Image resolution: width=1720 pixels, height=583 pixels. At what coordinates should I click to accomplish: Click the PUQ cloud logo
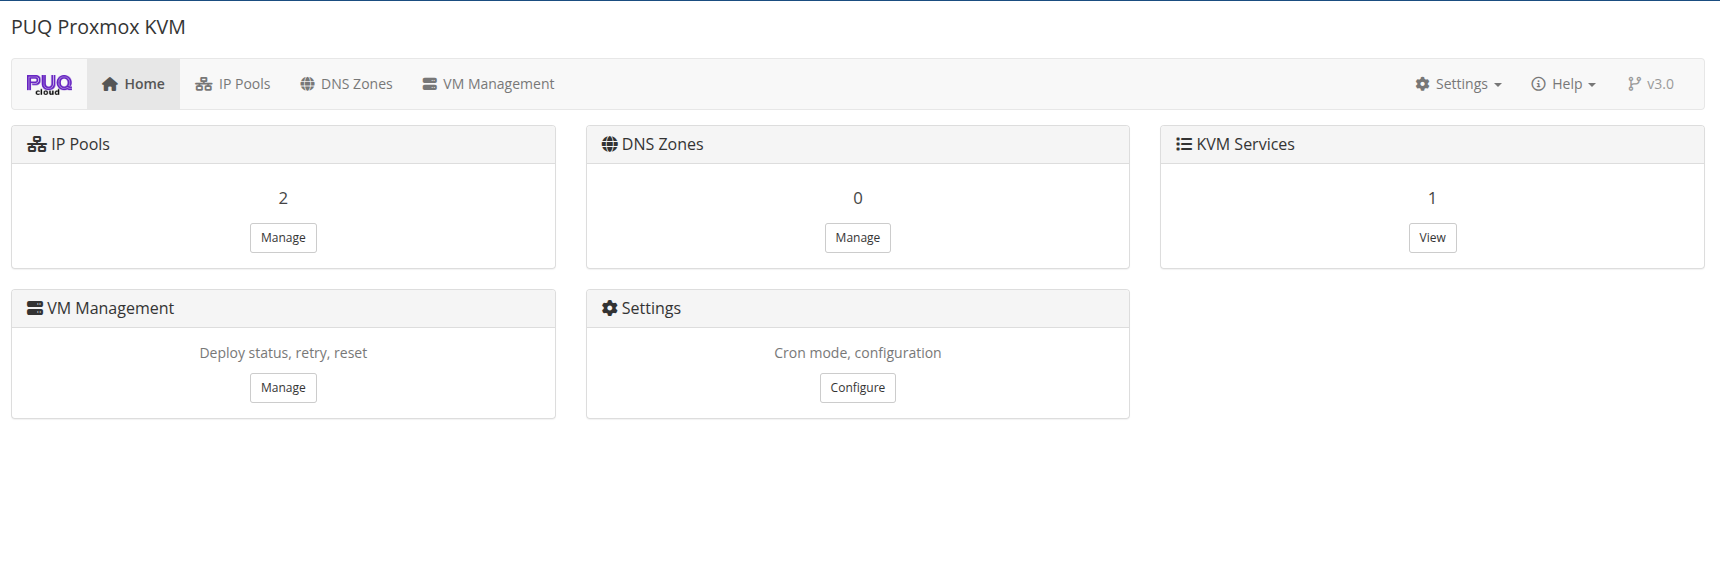(x=48, y=83)
